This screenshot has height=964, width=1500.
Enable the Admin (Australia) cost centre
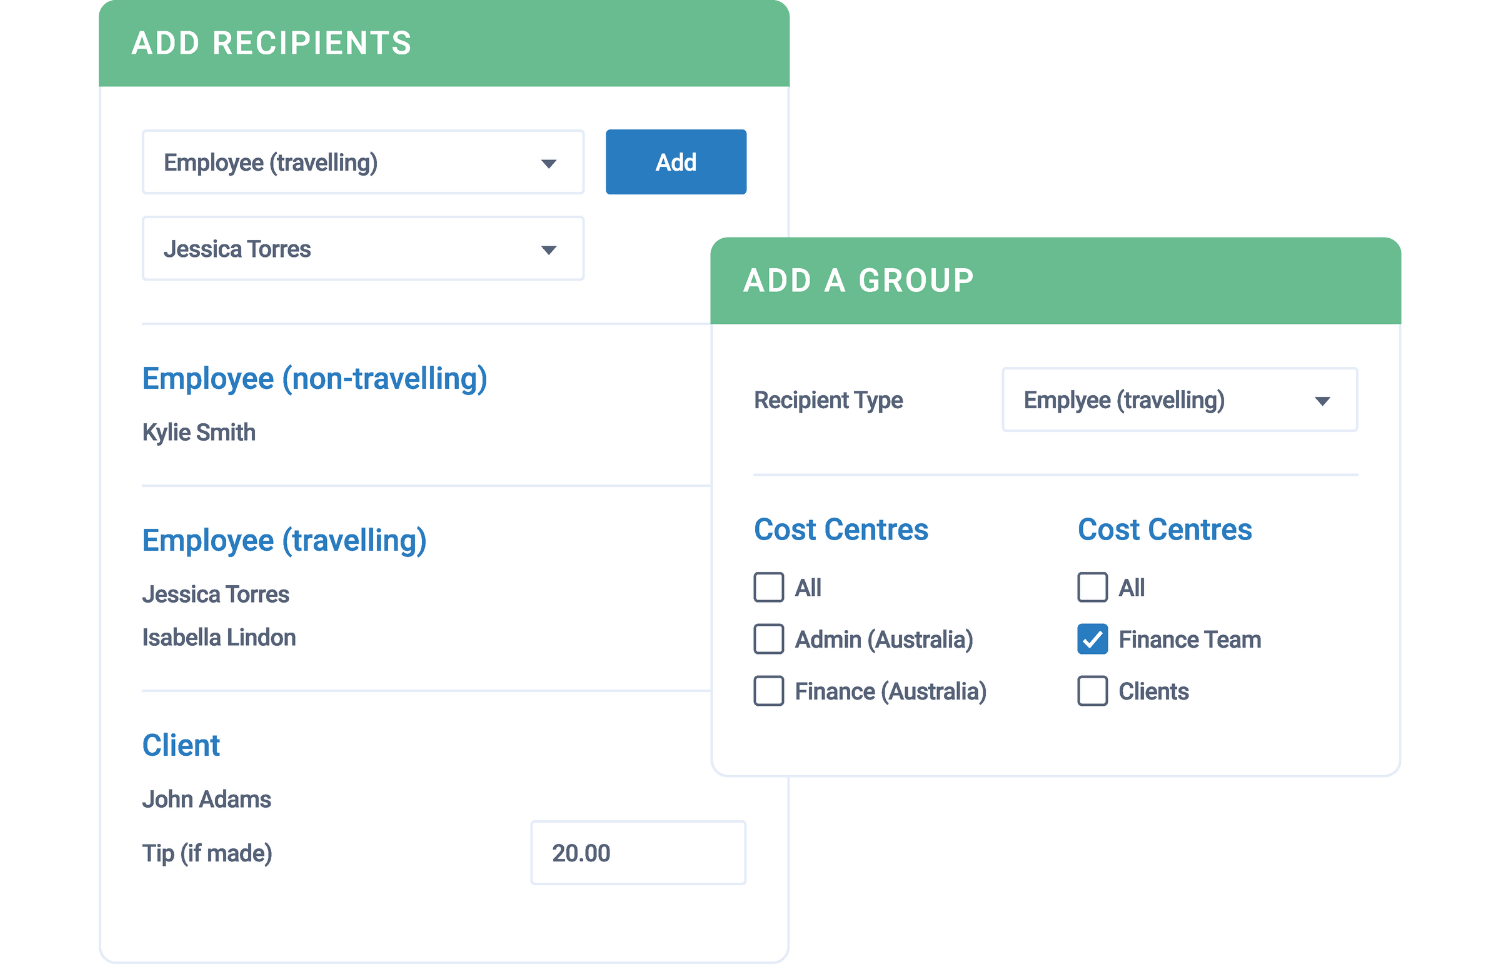tap(768, 639)
